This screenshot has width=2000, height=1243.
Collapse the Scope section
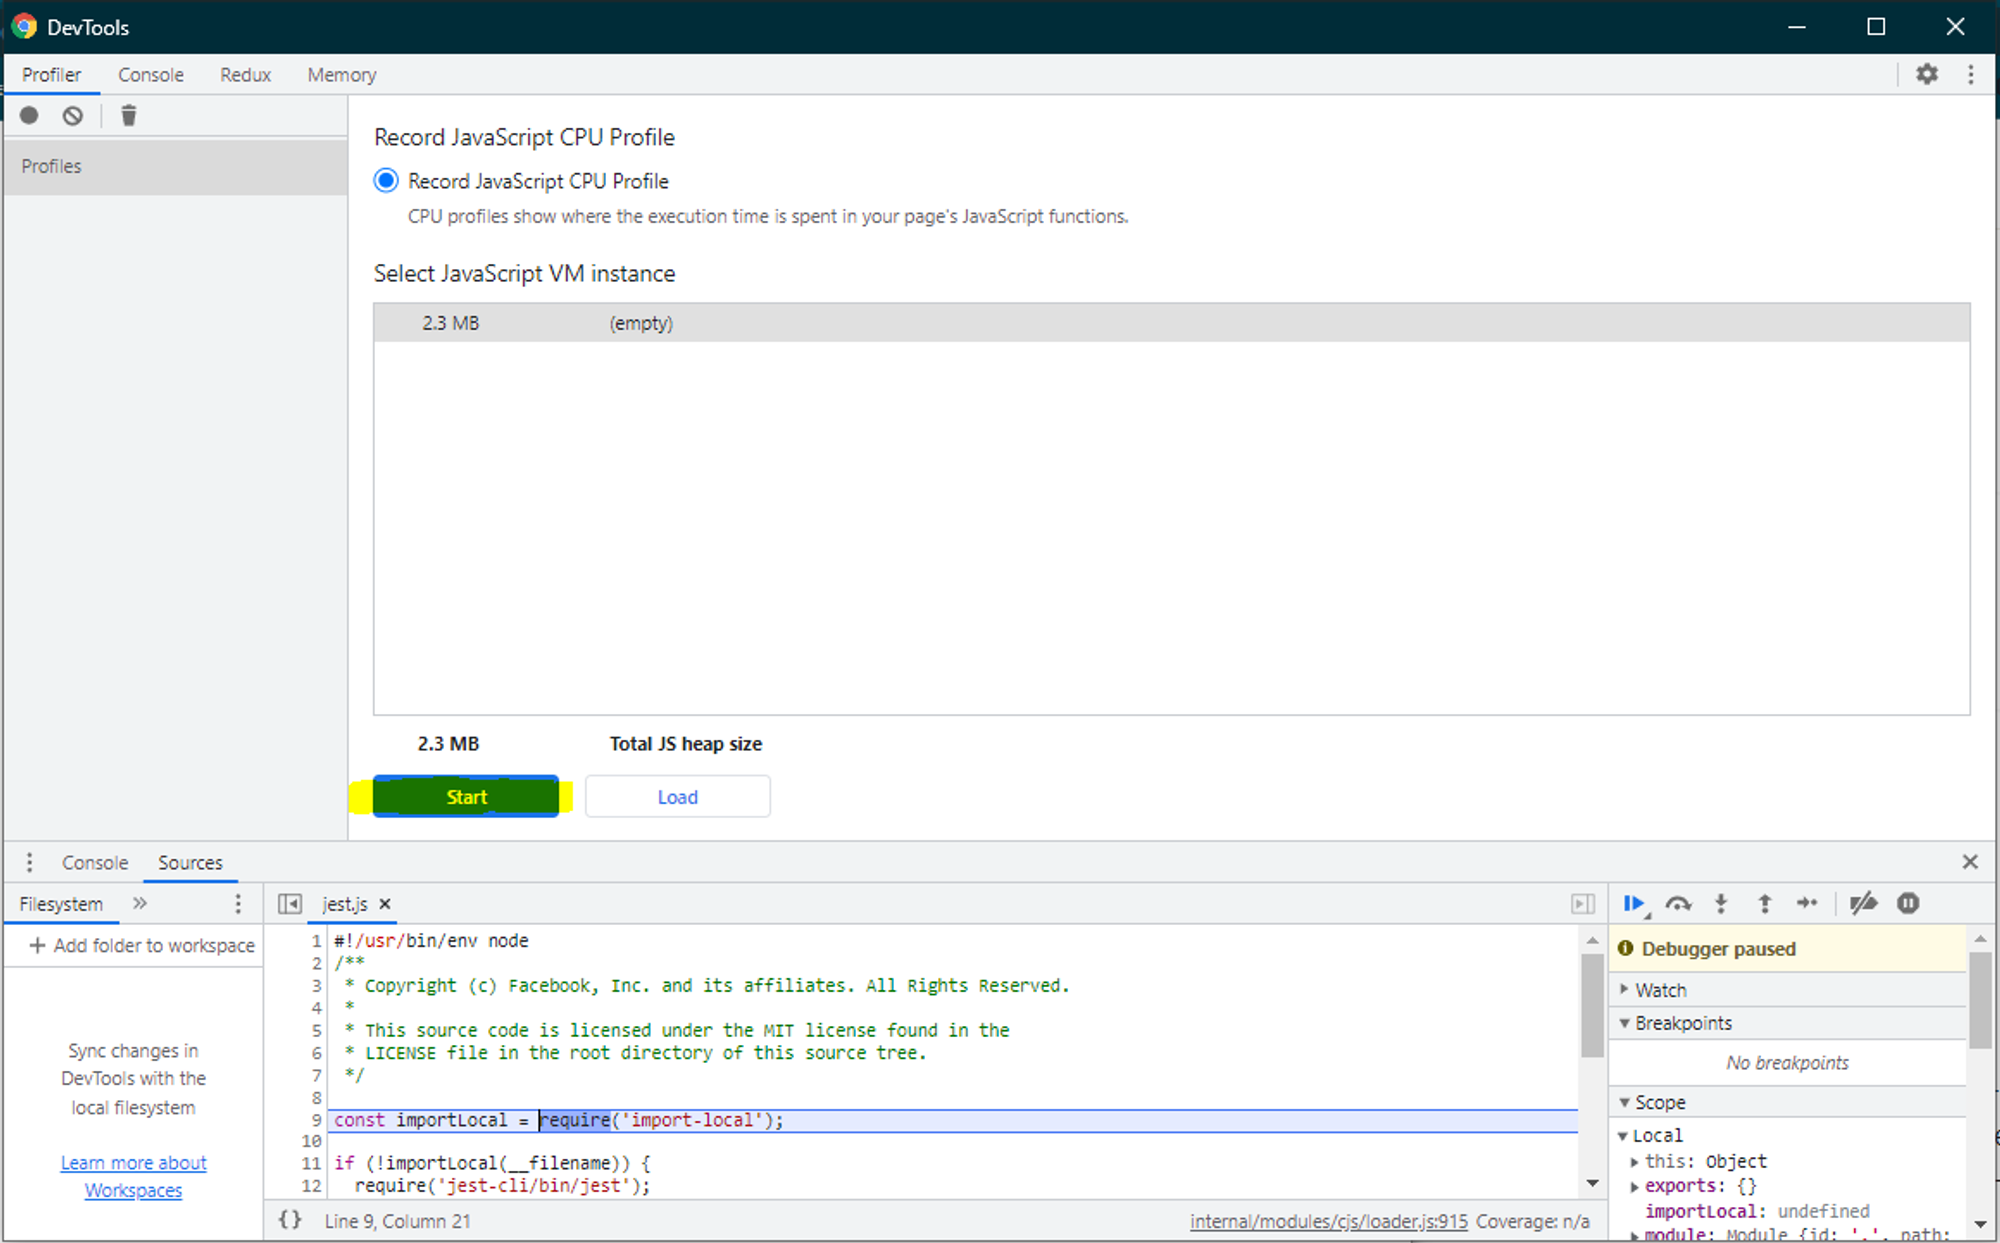[1624, 1102]
